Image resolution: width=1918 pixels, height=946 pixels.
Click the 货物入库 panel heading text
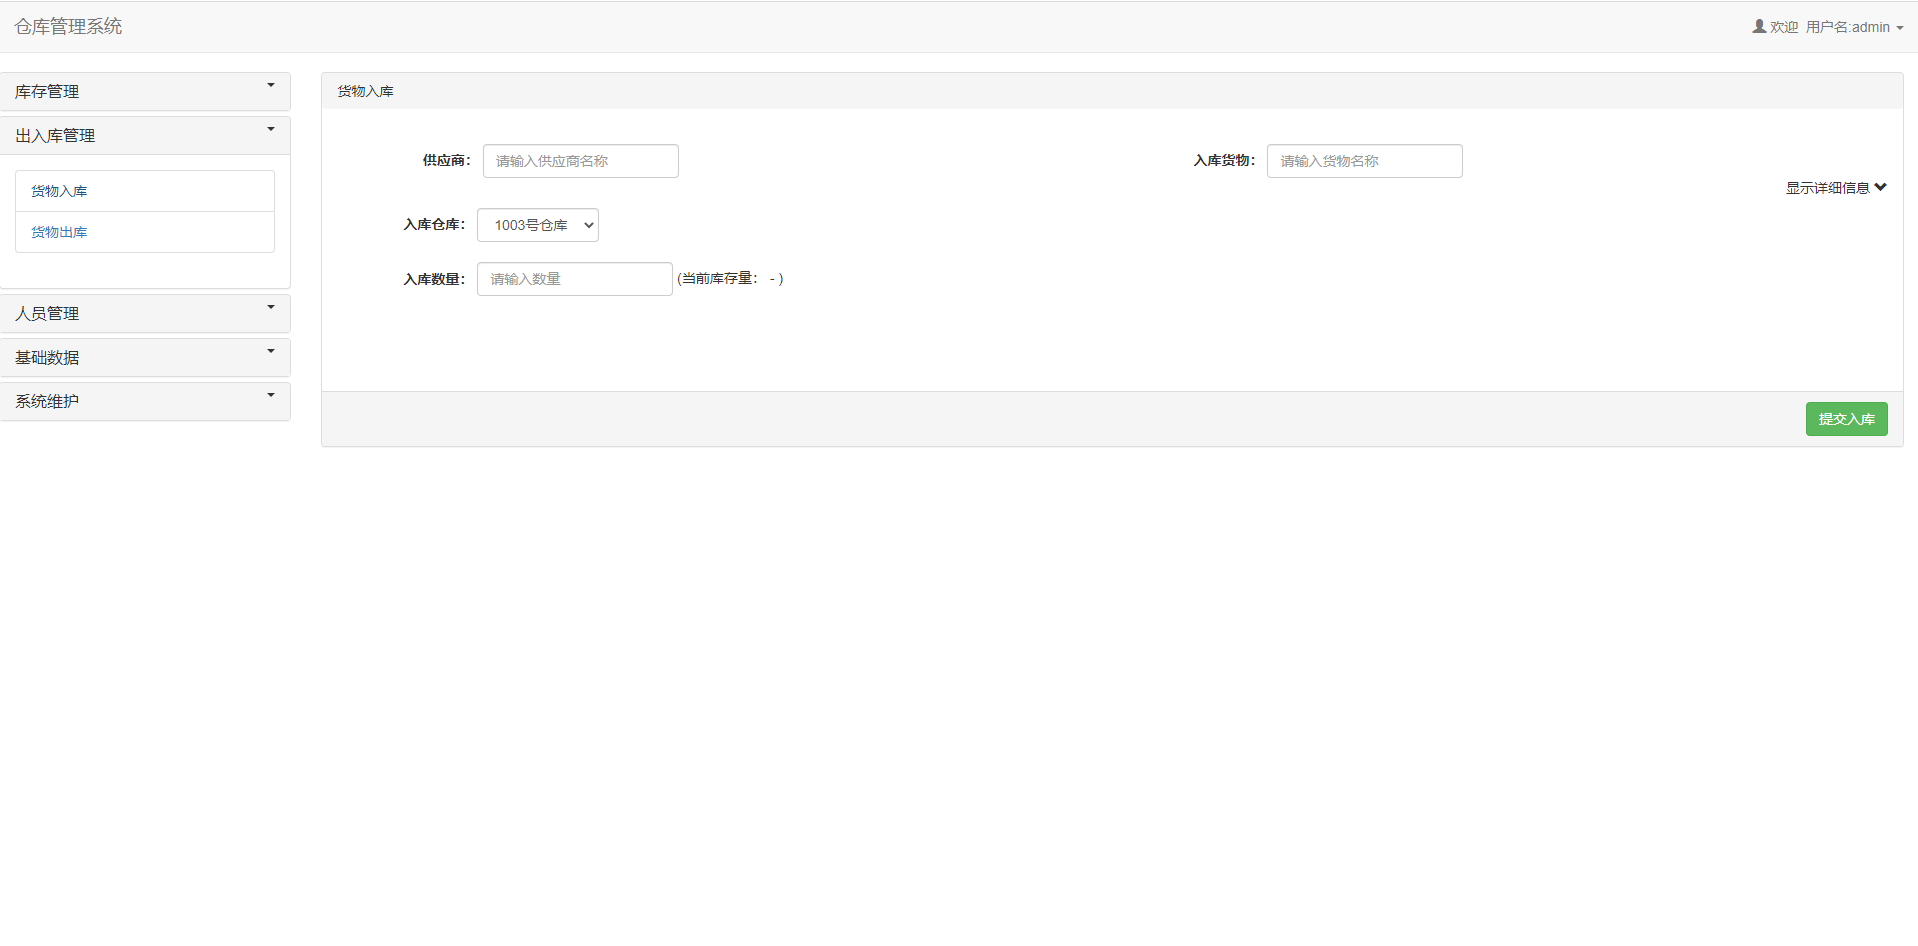tap(366, 91)
